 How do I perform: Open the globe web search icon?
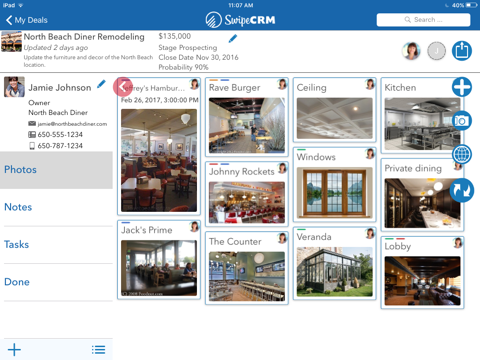[x=462, y=154]
